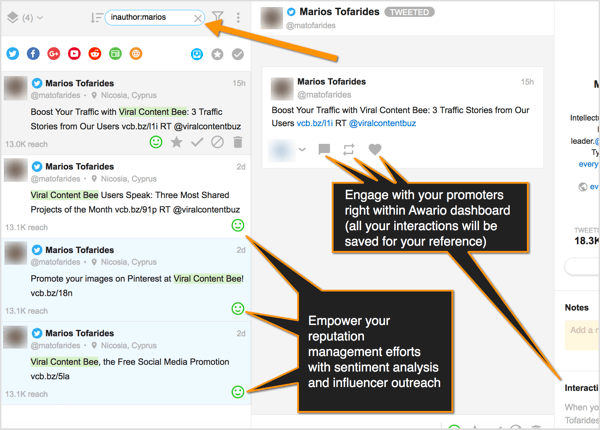600x430 pixels.
Task: Open the layers alerts dropdown (4)
Action: pyautogui.click(x=25, y=18)
